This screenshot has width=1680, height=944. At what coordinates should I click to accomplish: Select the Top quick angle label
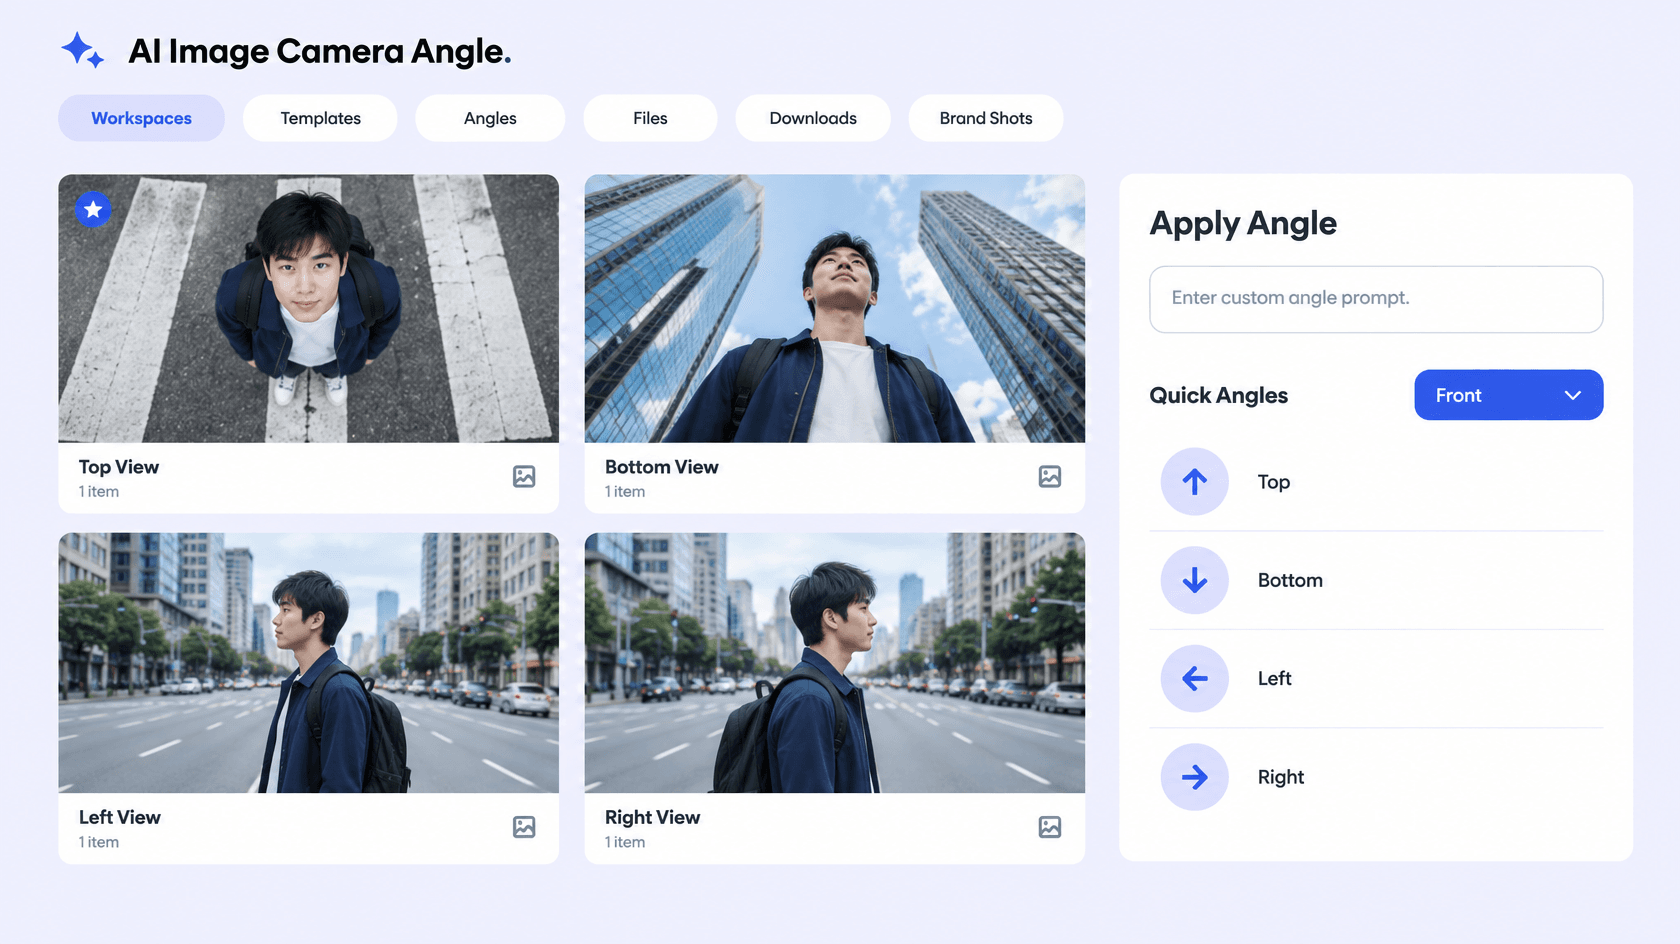coord(1273,482)
